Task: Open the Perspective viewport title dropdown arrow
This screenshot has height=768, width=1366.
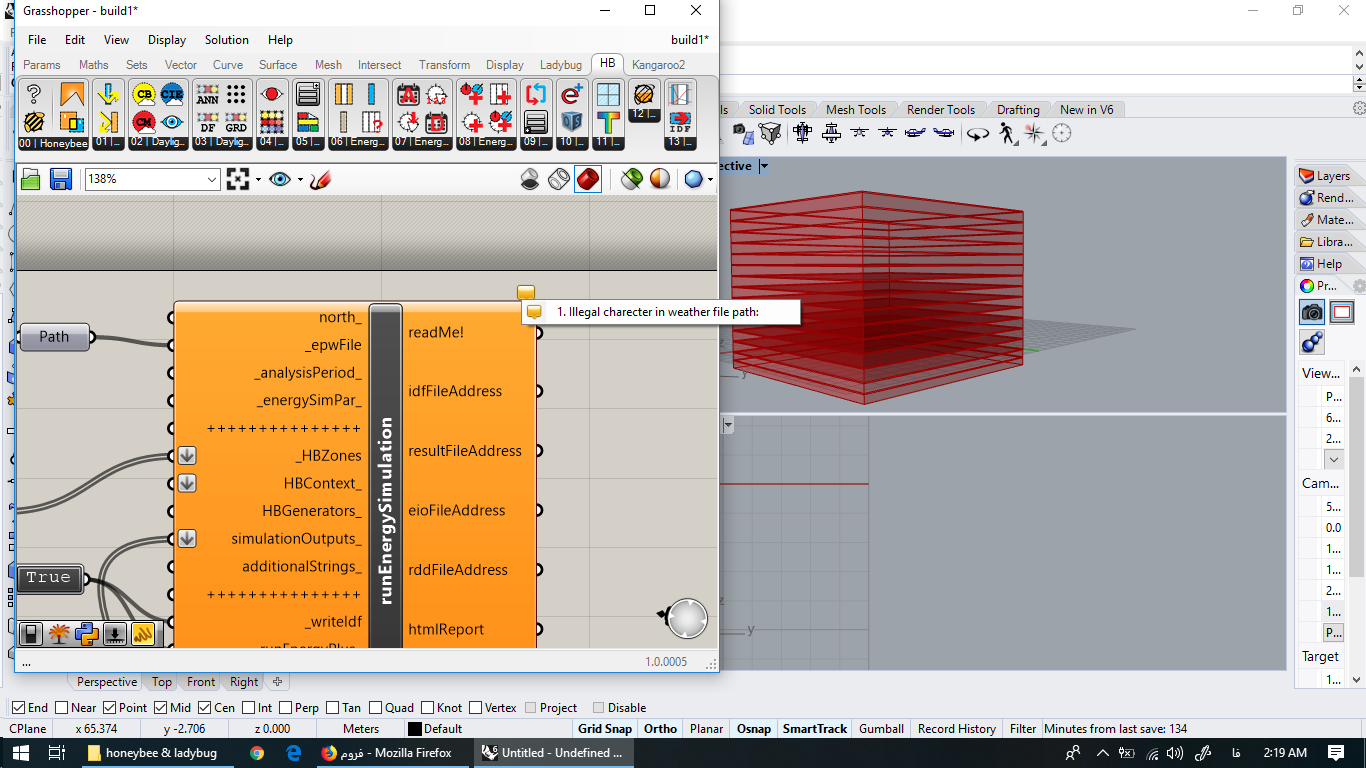Action: click(x=764, y=166)
